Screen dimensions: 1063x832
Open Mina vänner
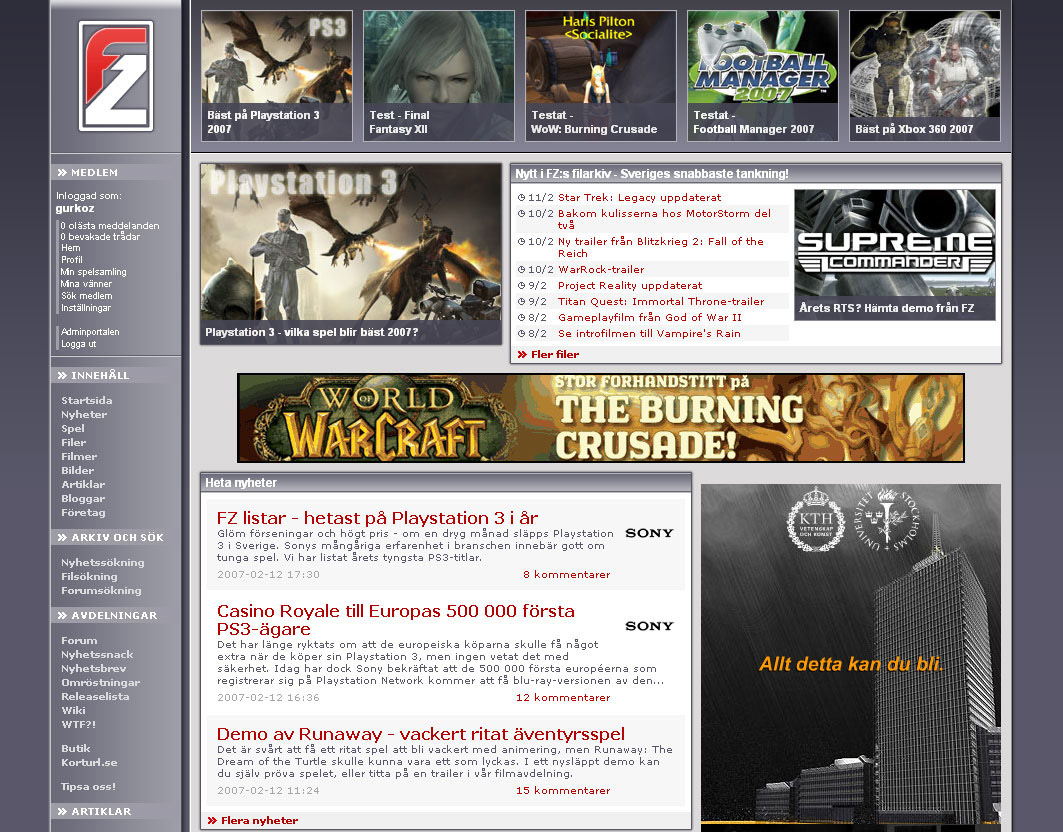pos(86,284)
